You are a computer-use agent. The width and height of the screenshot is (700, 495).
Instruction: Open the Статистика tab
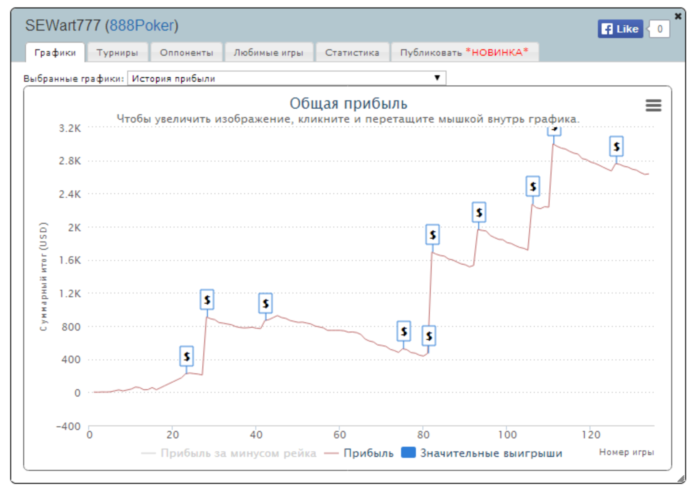click(352, 53)
